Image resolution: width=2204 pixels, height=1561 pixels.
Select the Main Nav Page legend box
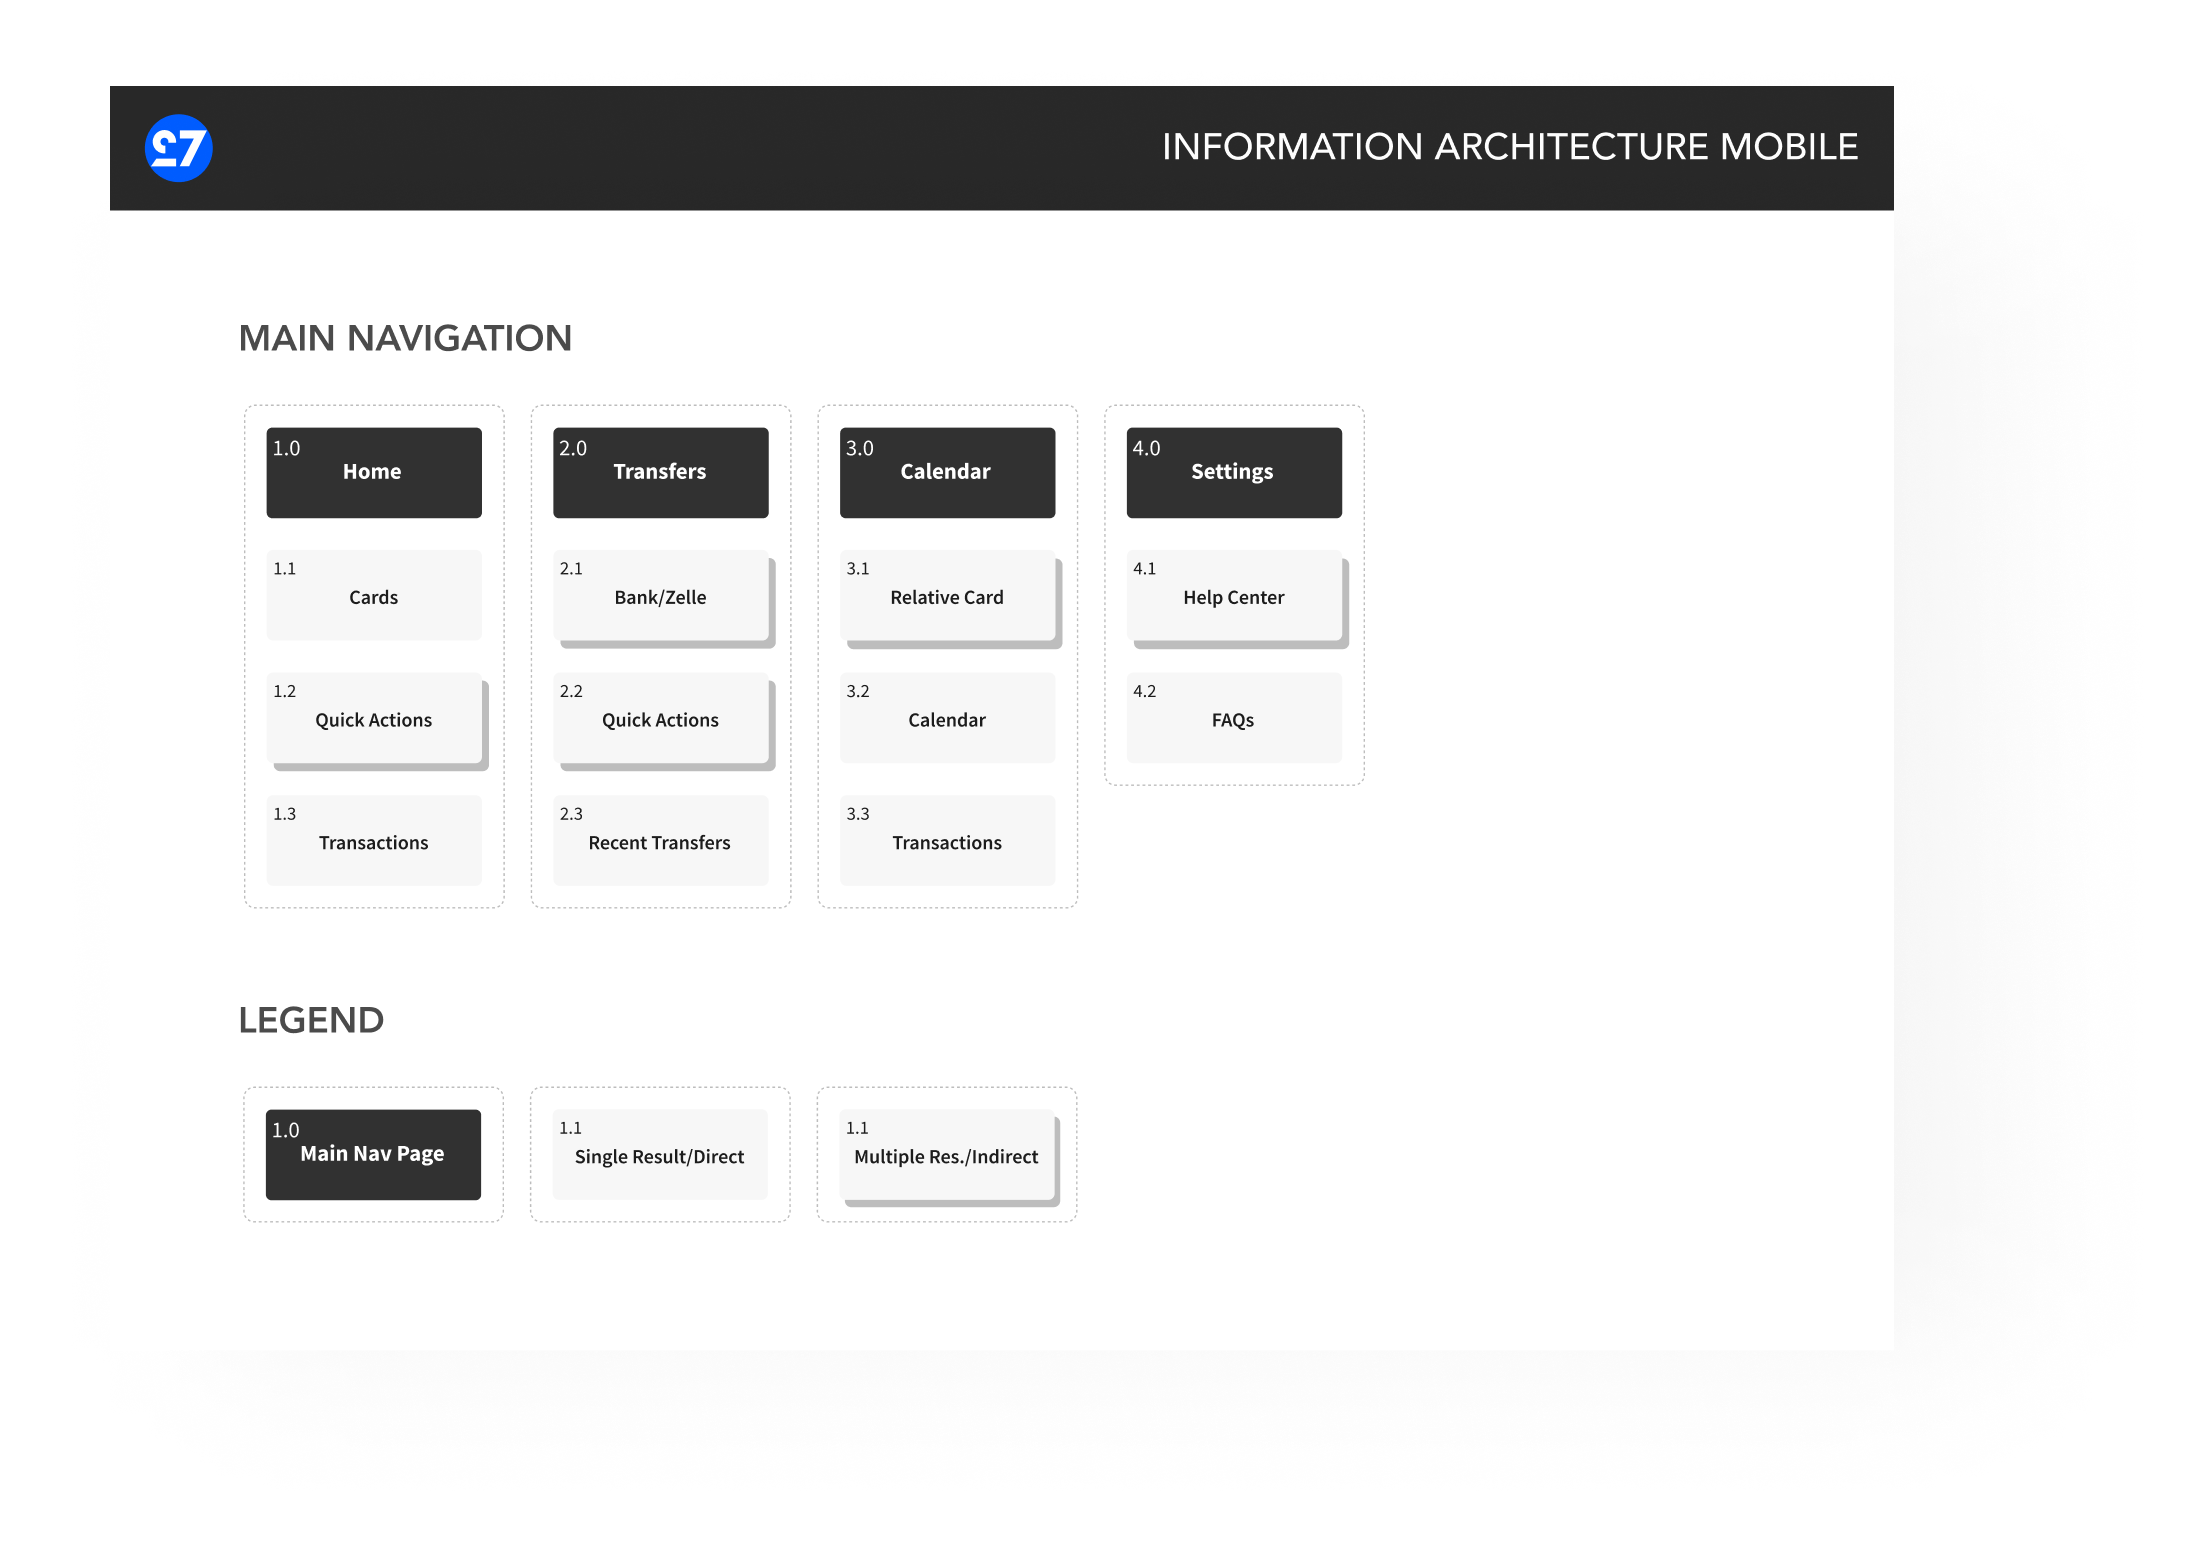(373, 1154)
